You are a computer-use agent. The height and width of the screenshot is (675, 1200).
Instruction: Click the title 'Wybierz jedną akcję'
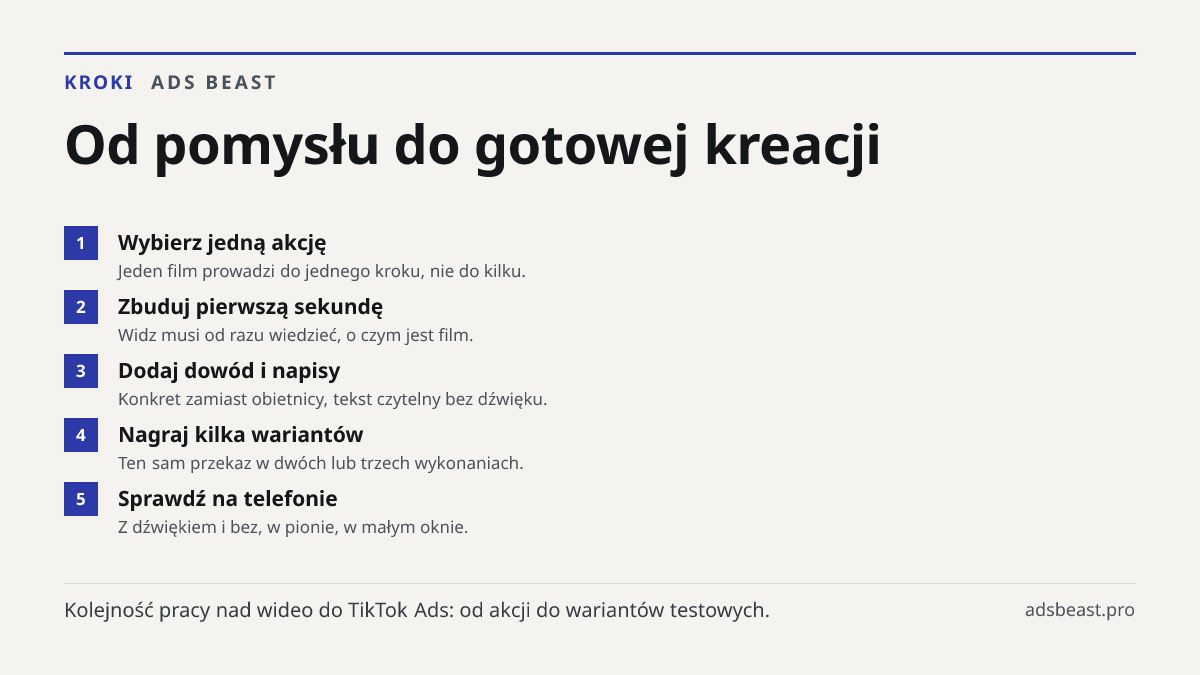coord(222,243)
